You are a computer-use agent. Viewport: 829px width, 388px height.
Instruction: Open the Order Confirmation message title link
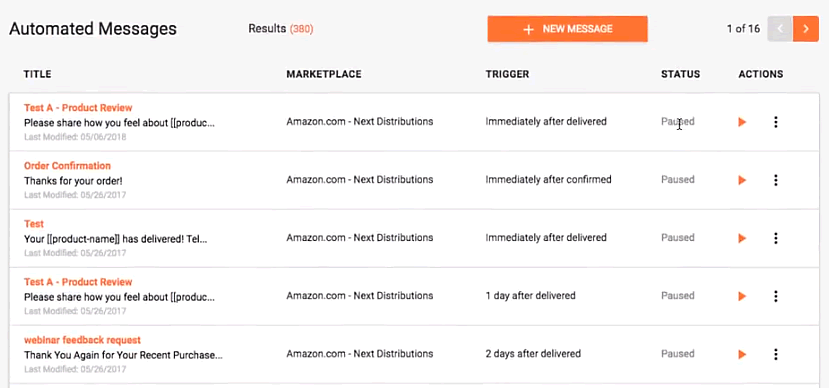point(67,165)
